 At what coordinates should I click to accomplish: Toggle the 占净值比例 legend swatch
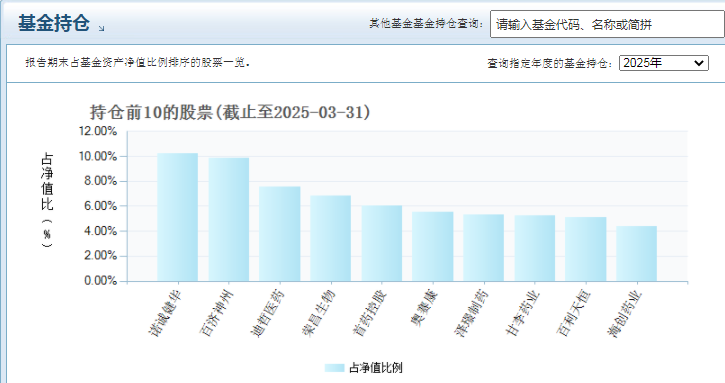tap(334, 368)
